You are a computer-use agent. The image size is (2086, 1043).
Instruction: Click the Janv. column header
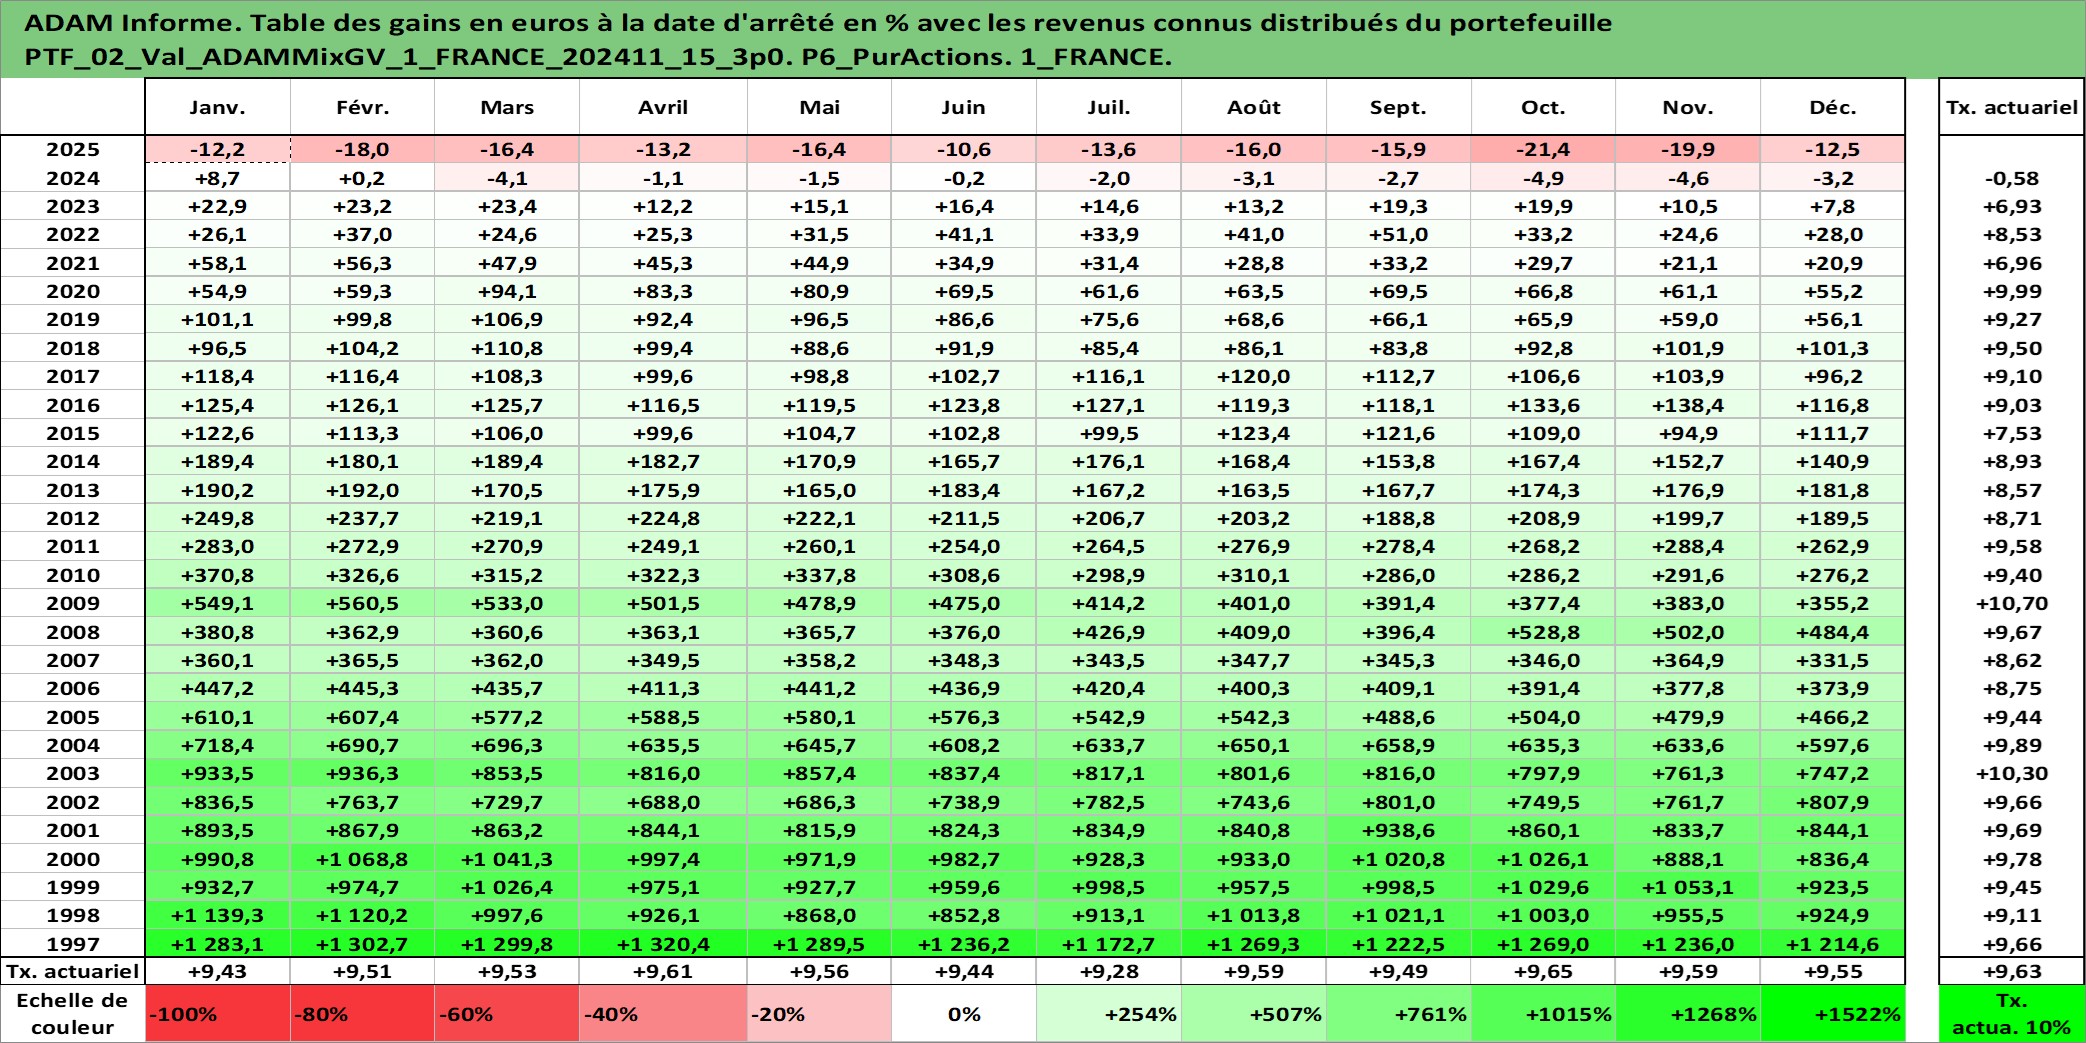[x=217, y=107]
